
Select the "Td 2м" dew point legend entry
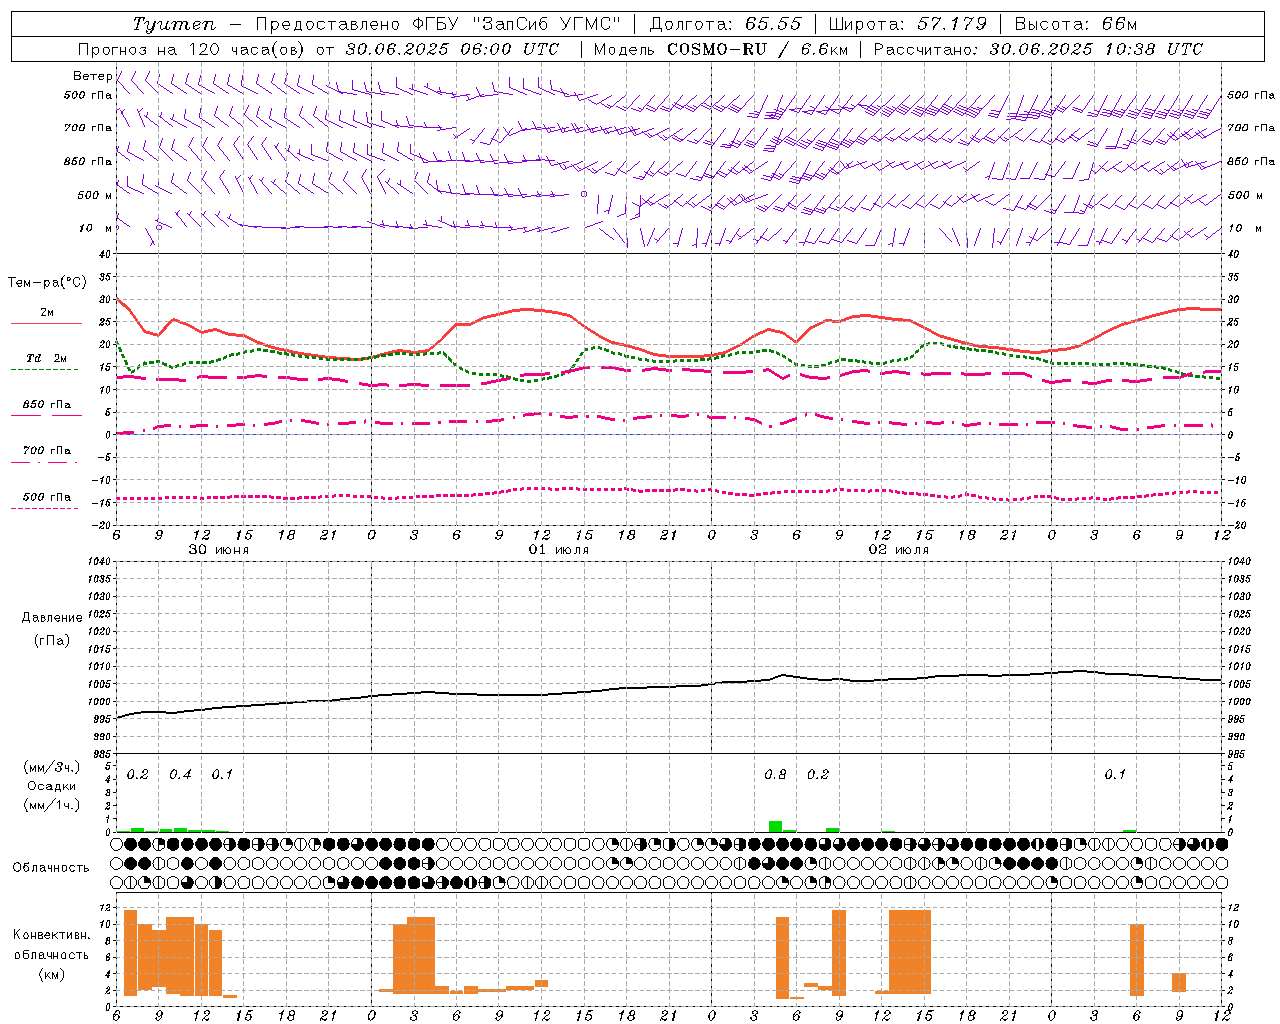[47, 358]
